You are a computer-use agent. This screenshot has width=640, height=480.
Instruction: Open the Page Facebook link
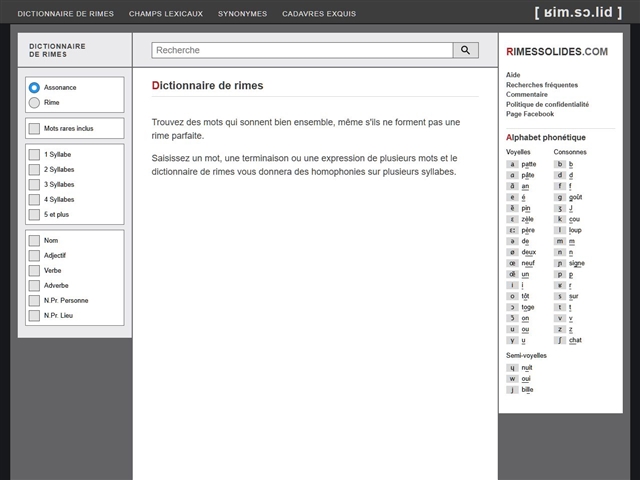point(530,114)
